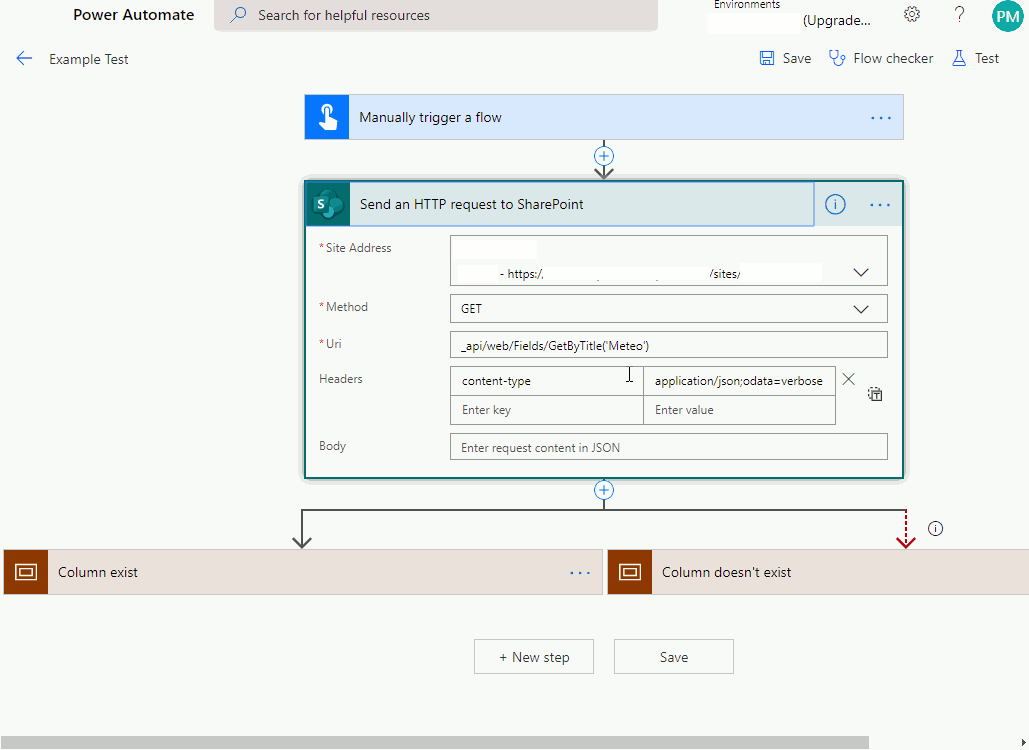Click the Power Automate title
The height and width of the screenshot is (750, 1029).
pos(133,15)
